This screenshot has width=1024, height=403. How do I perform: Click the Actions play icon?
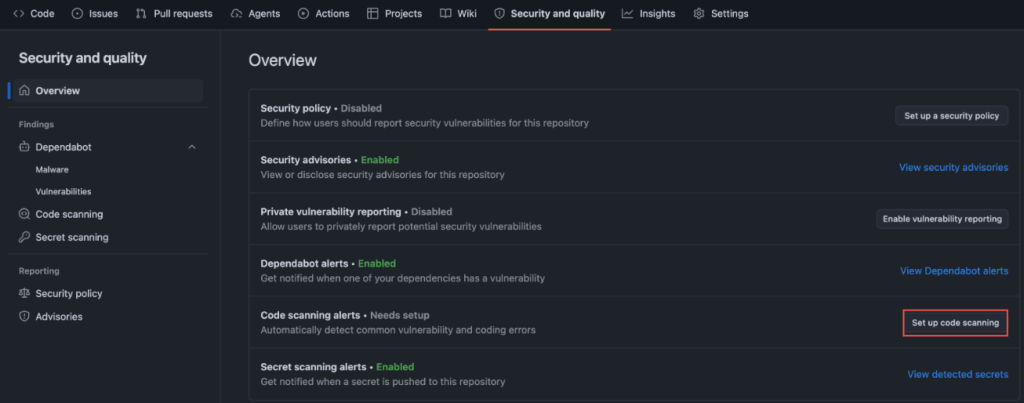pyautogui.click(x=303, y=13)
